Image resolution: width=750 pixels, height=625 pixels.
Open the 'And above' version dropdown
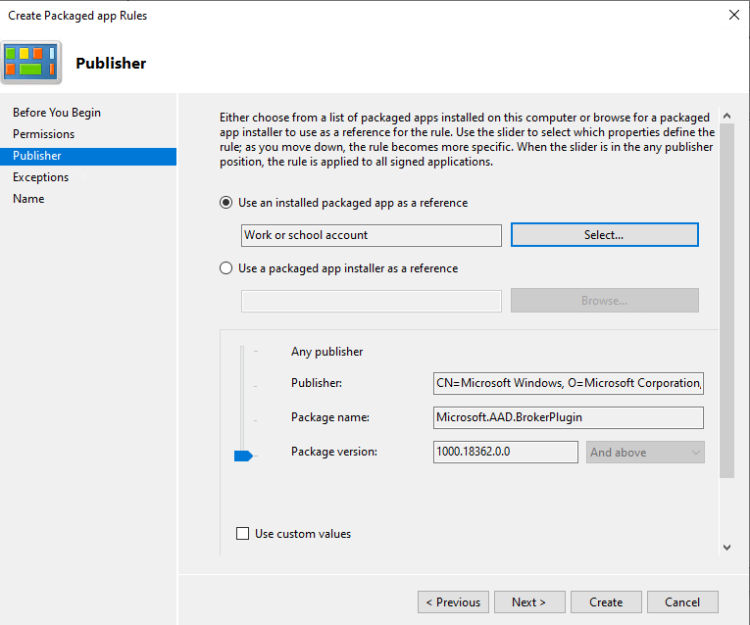[645, 452]
